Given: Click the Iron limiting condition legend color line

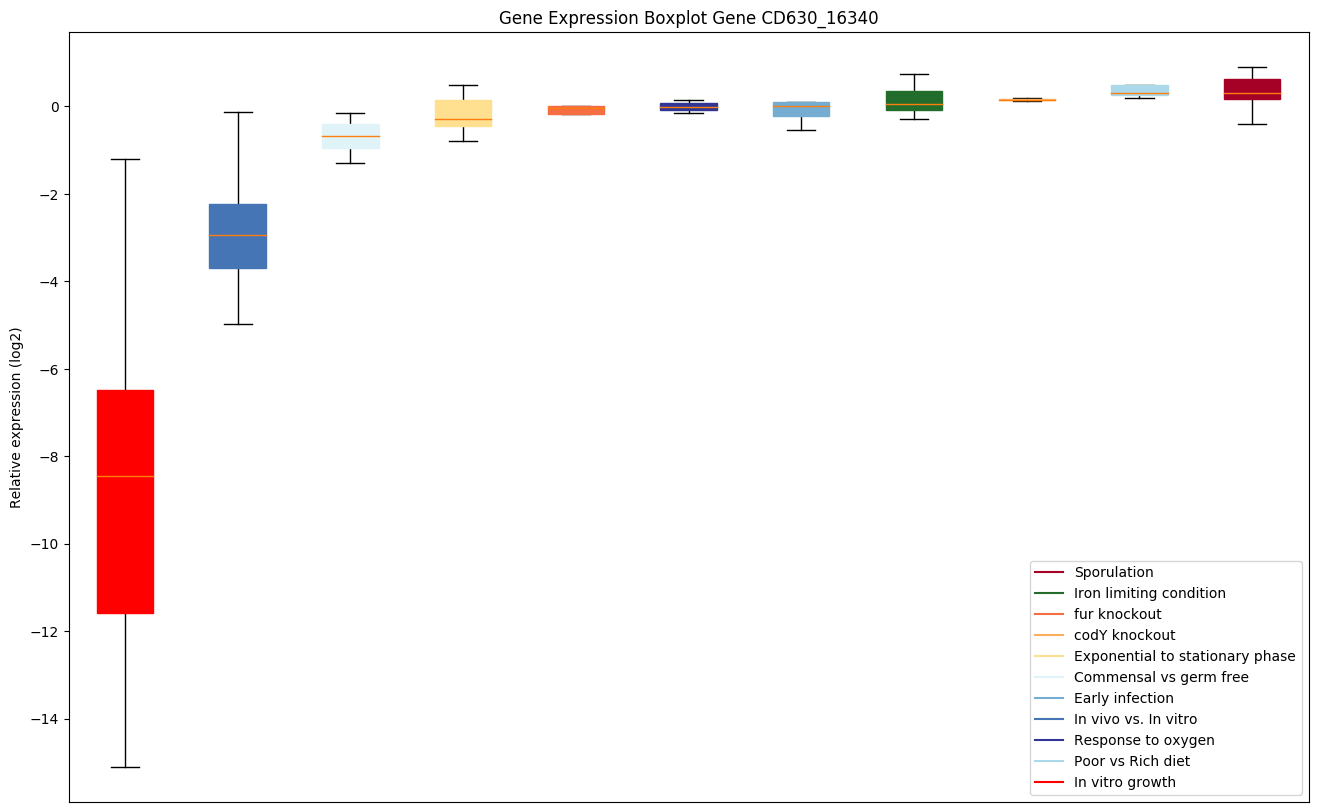Looking at the screenshot, I should click(x=1049, y=594).
